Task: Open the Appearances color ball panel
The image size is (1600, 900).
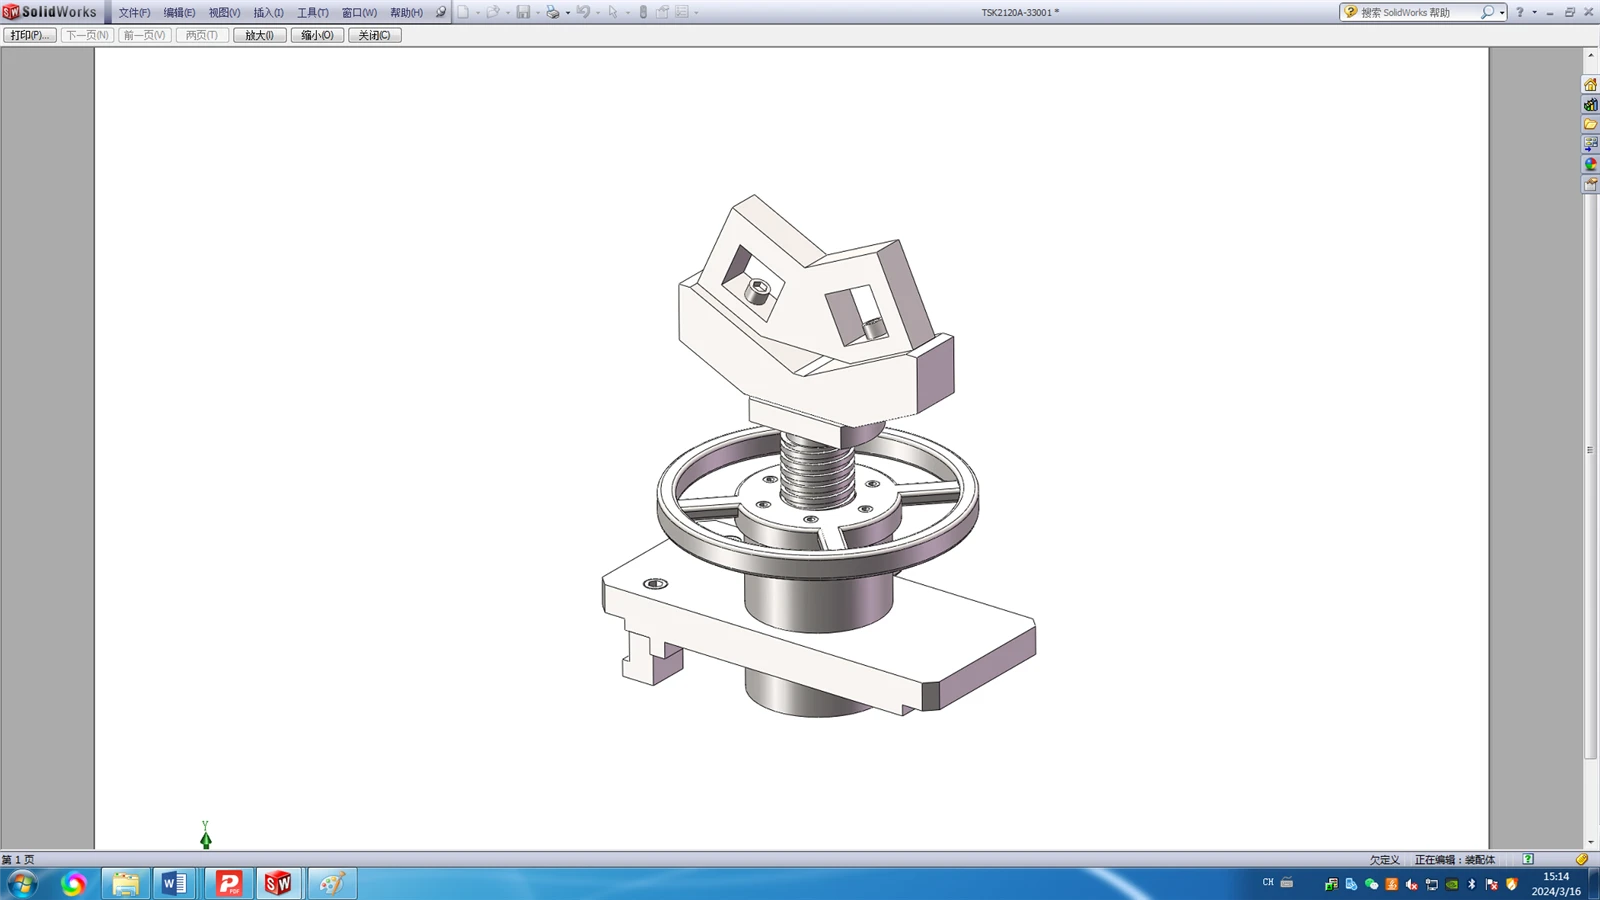Action: (x=1590, y=165)
